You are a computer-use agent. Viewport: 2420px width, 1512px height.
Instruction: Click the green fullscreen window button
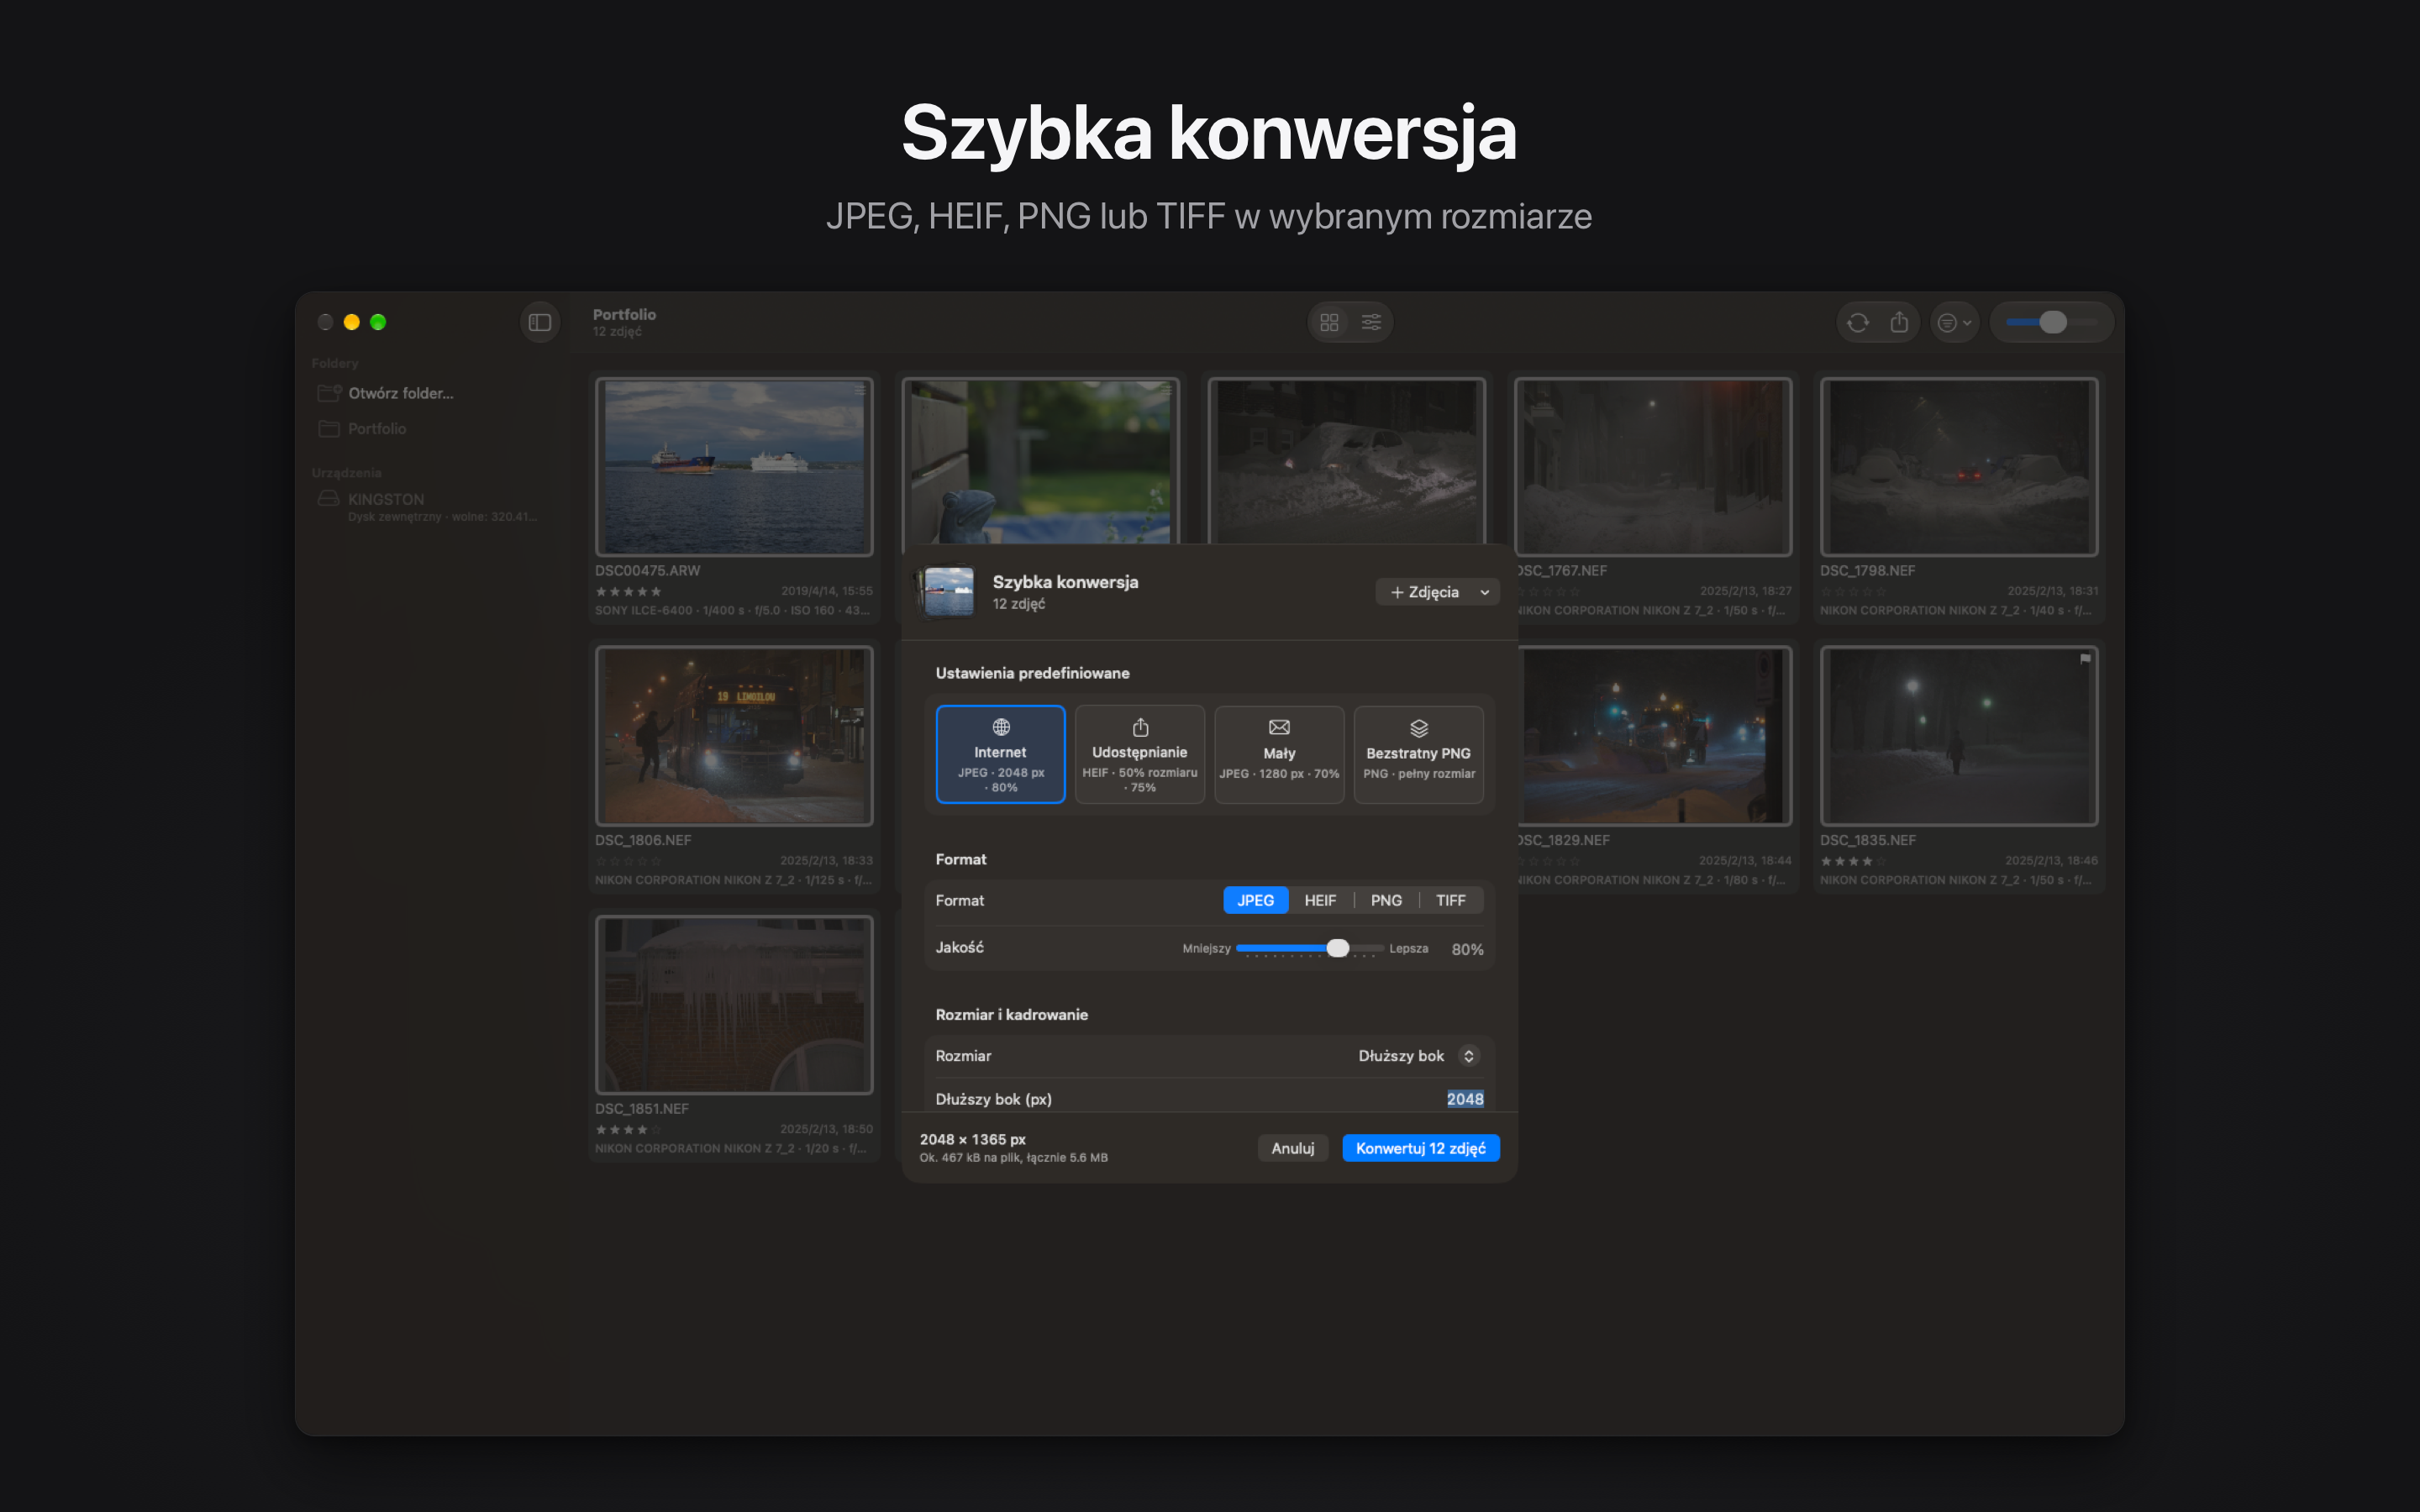[x=378, y=322]
